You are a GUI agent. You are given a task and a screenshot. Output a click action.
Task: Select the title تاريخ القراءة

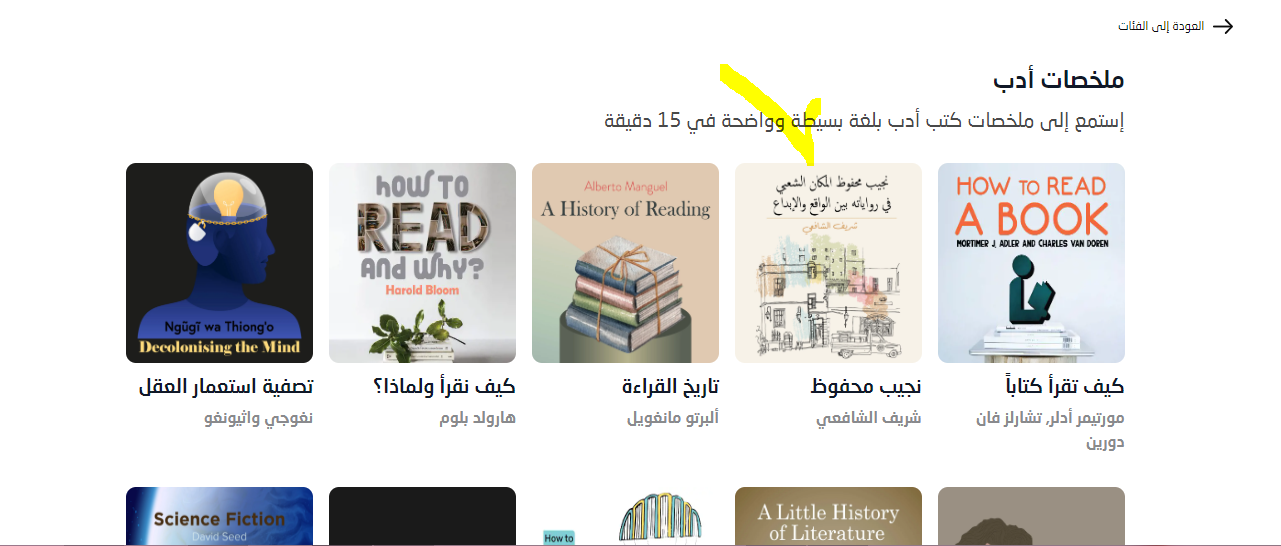click(670, 387)
